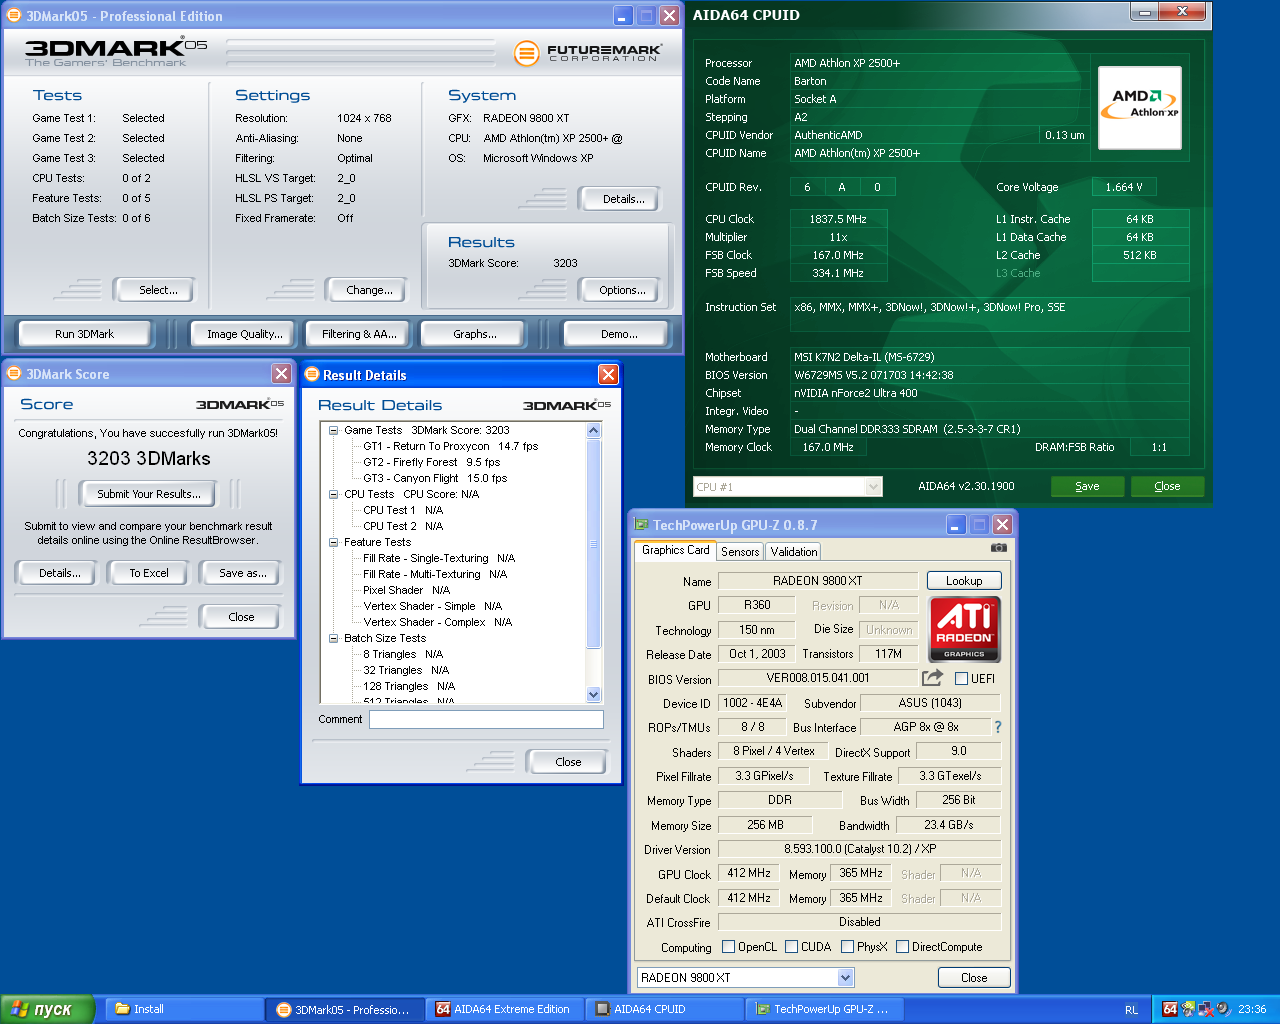Click the Comment input field

pos(486,719)
